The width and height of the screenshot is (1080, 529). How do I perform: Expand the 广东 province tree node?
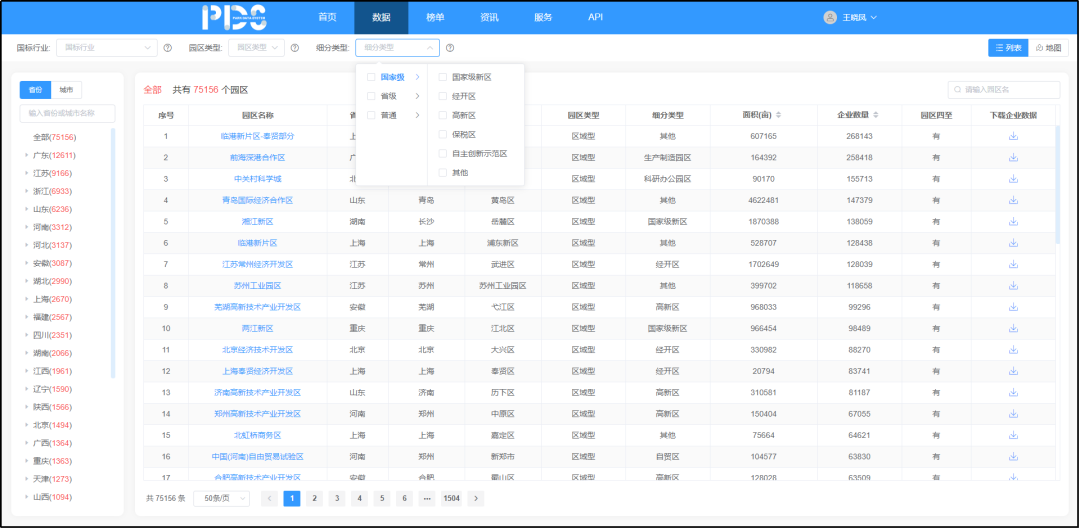pyautogui.click(x=26, y=156)
